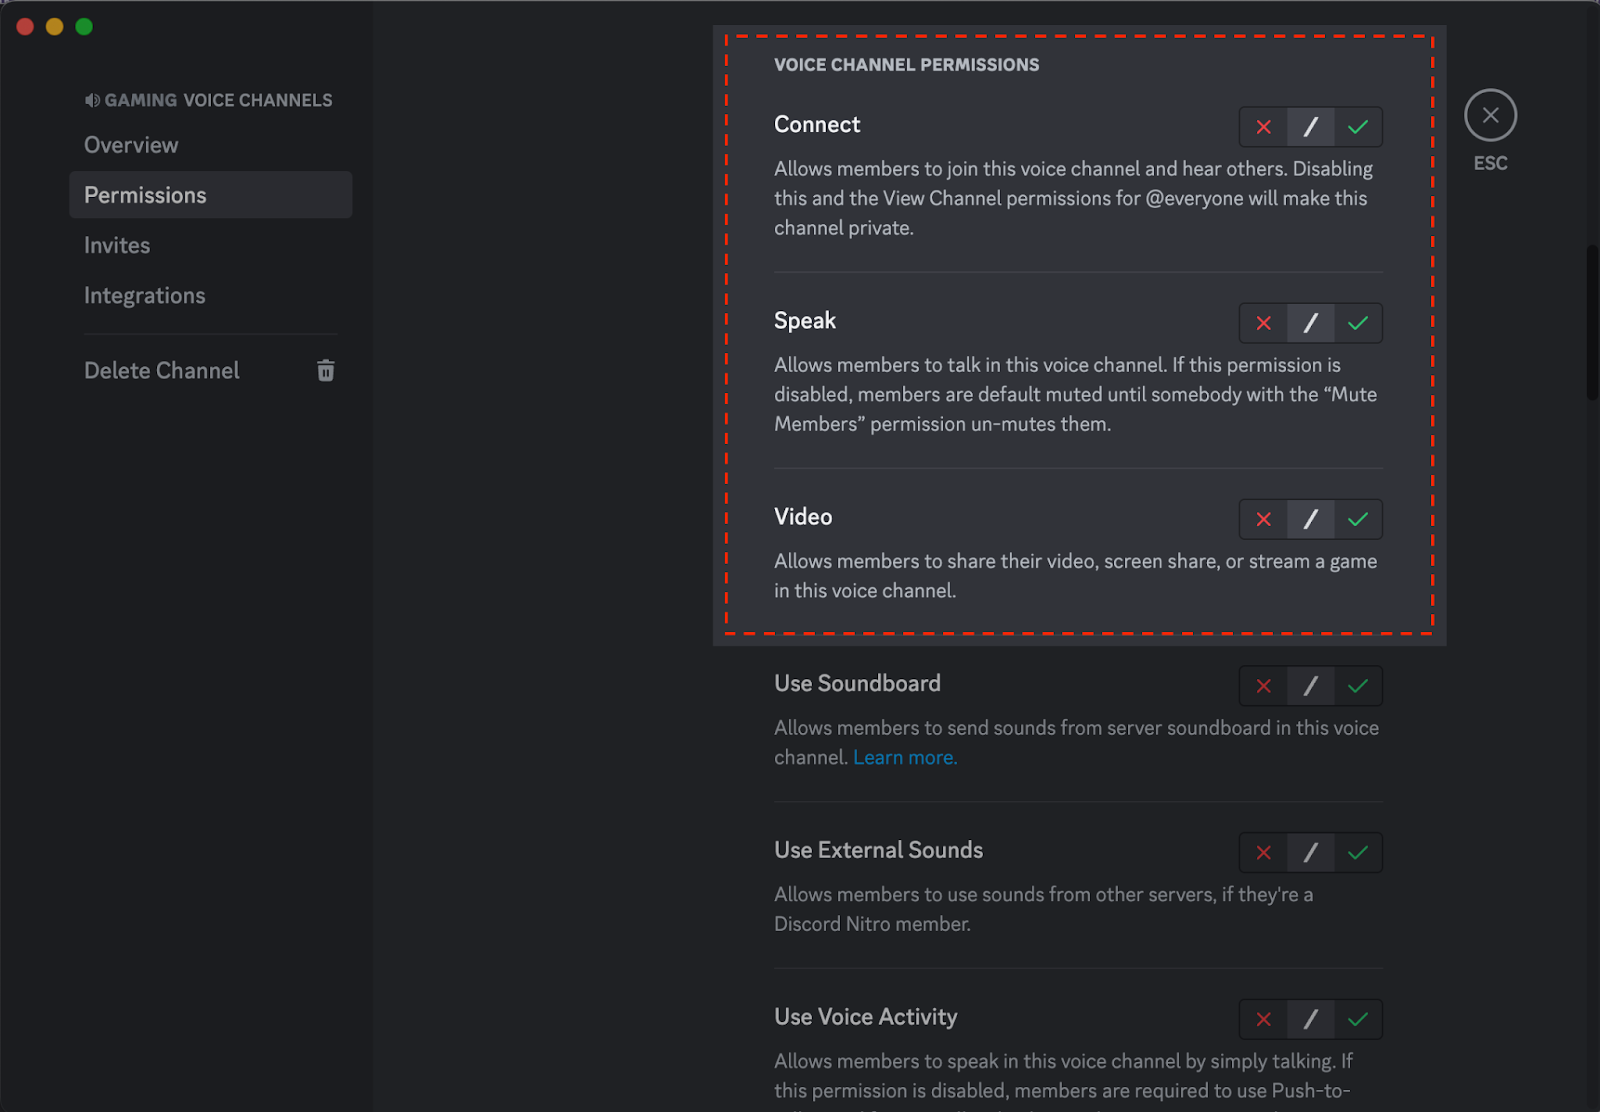The image size is (1600, 1112).
Task: Set Use Voice Activity to neutral
Action: click(1310, 1019)
